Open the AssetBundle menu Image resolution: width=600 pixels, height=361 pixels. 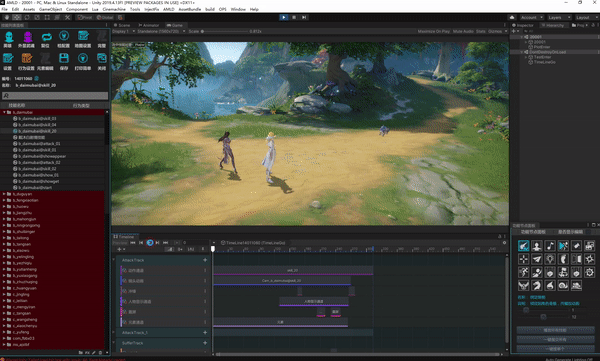point(189,9)
